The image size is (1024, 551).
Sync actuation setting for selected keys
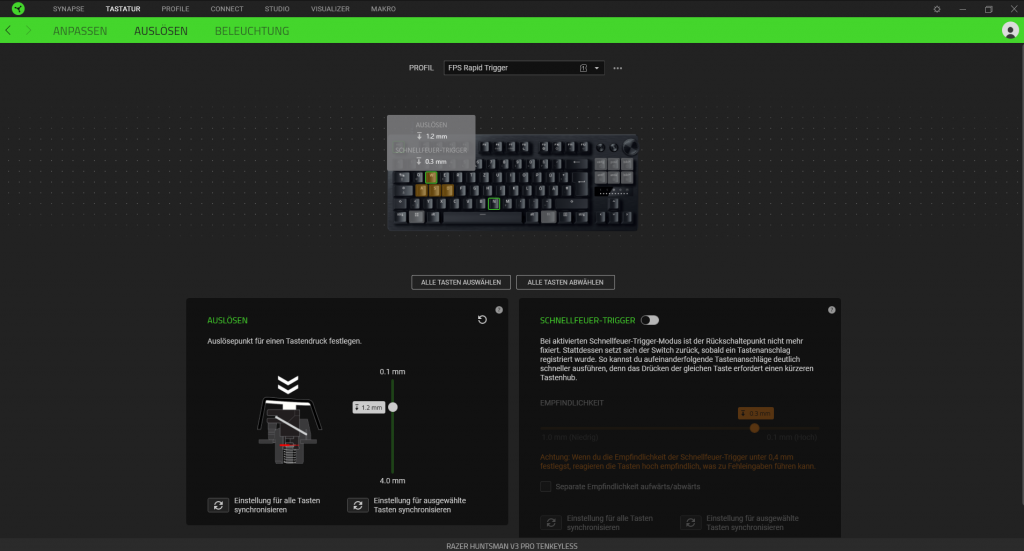click(x=357, y=505)
